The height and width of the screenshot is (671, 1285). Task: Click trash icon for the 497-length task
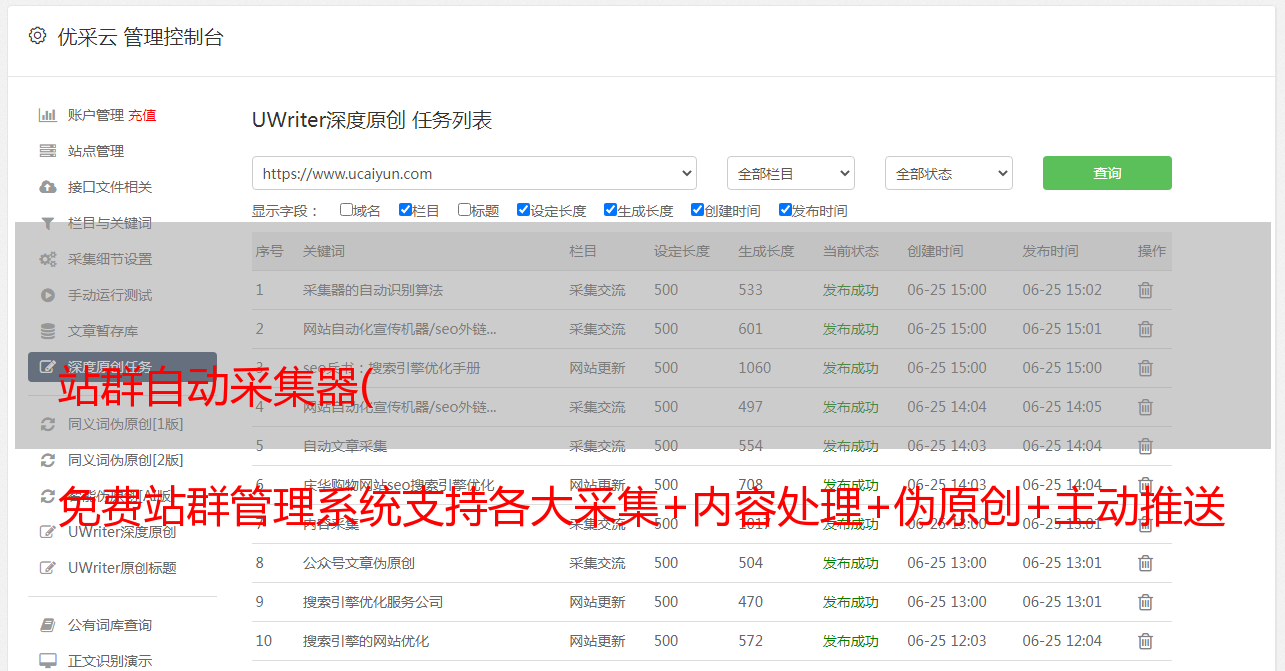click(x=1145, y=407)
